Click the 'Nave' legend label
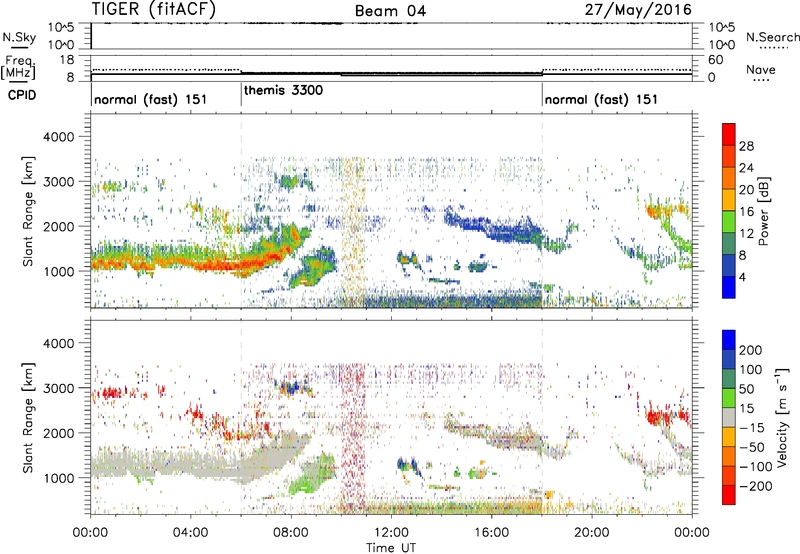Screen dimensions: 800x554 pos(761,69)
